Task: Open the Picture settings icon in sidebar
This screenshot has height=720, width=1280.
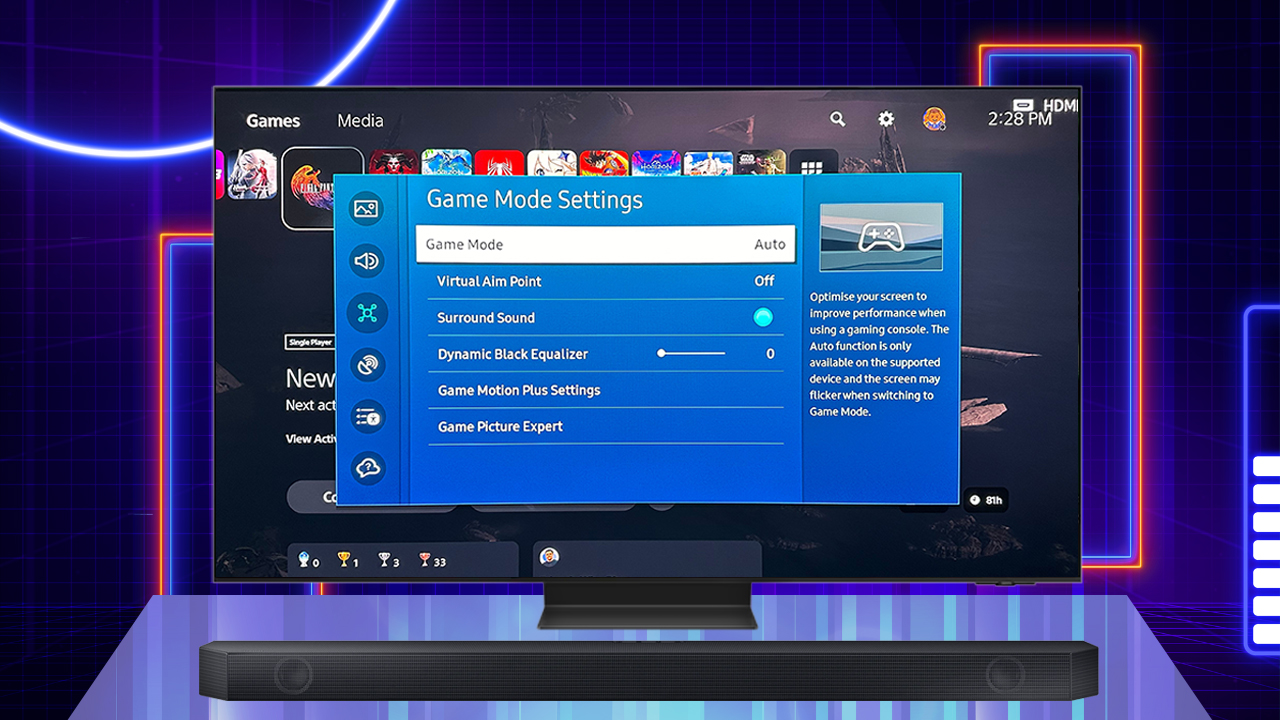Action: (x=366, y=209)
